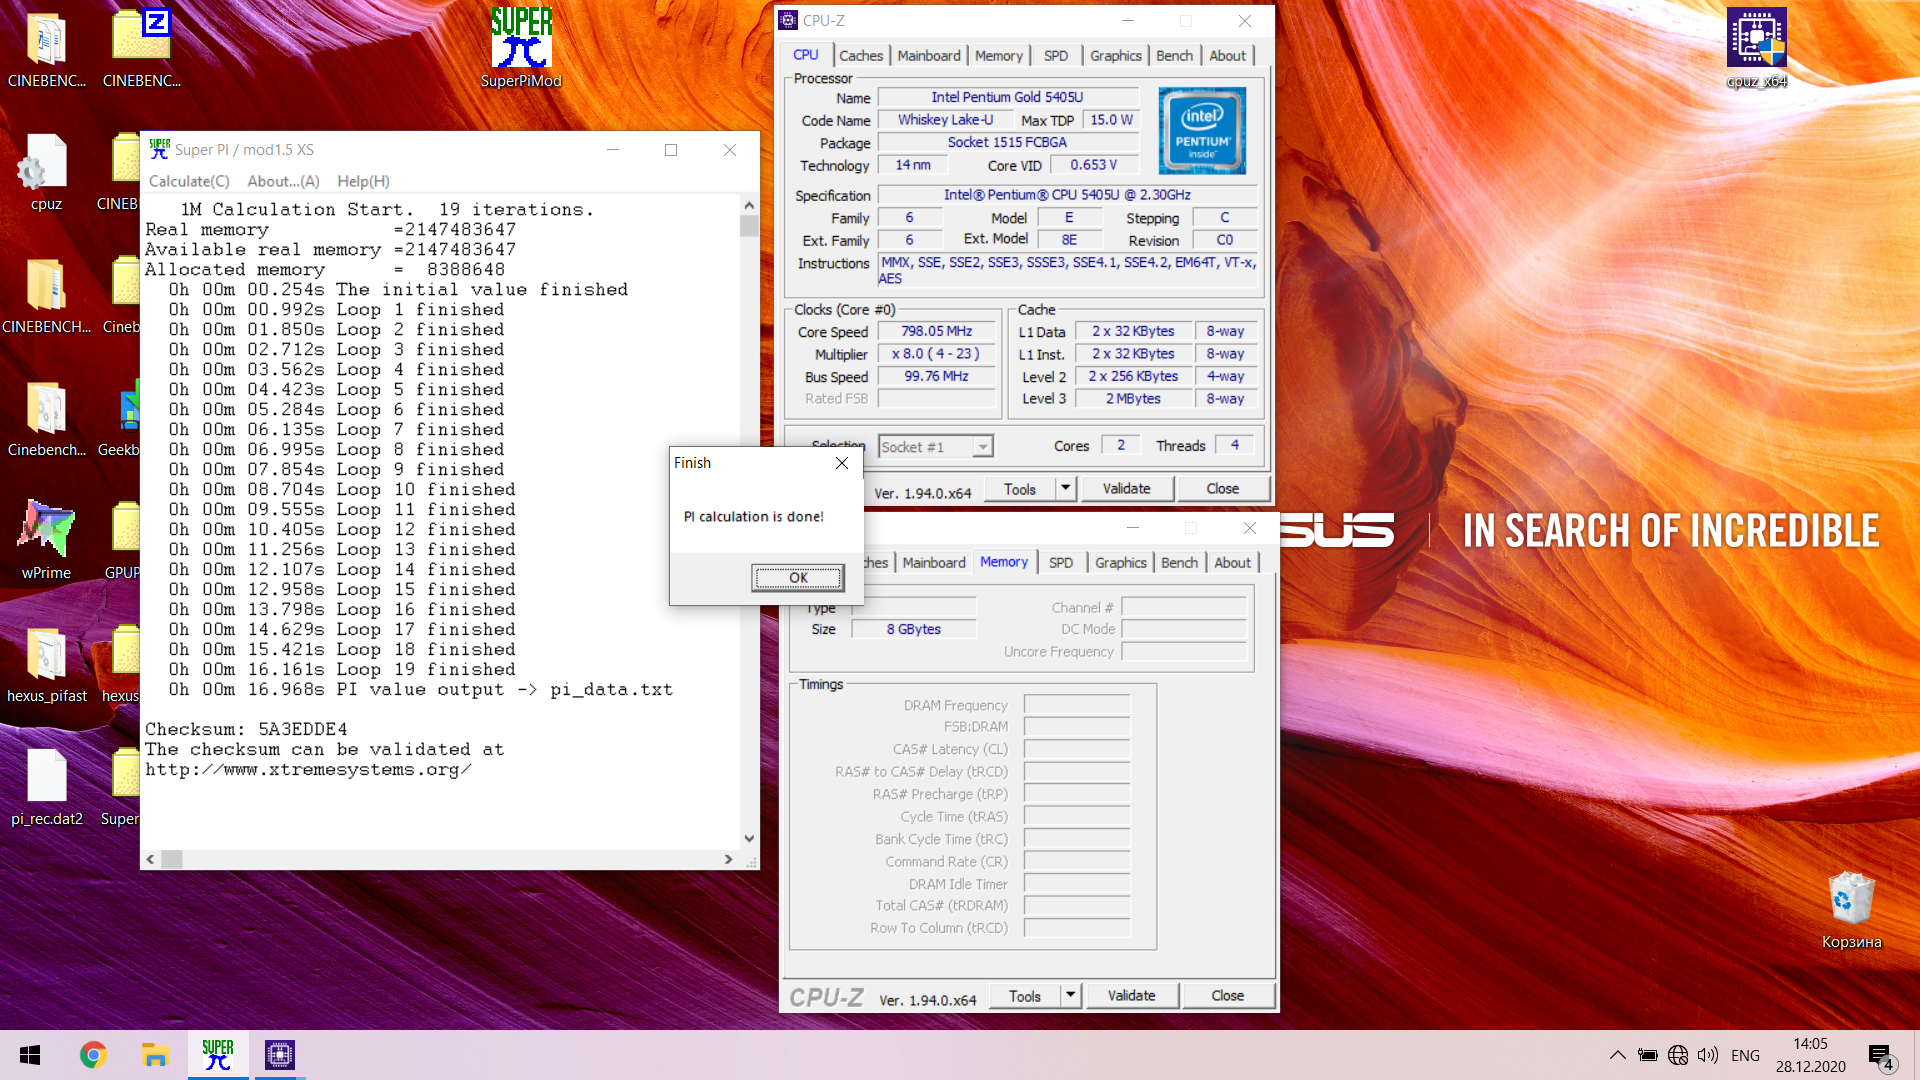
Task: Open the SuperPiMod desktop icon
Action: coord(521,47)
